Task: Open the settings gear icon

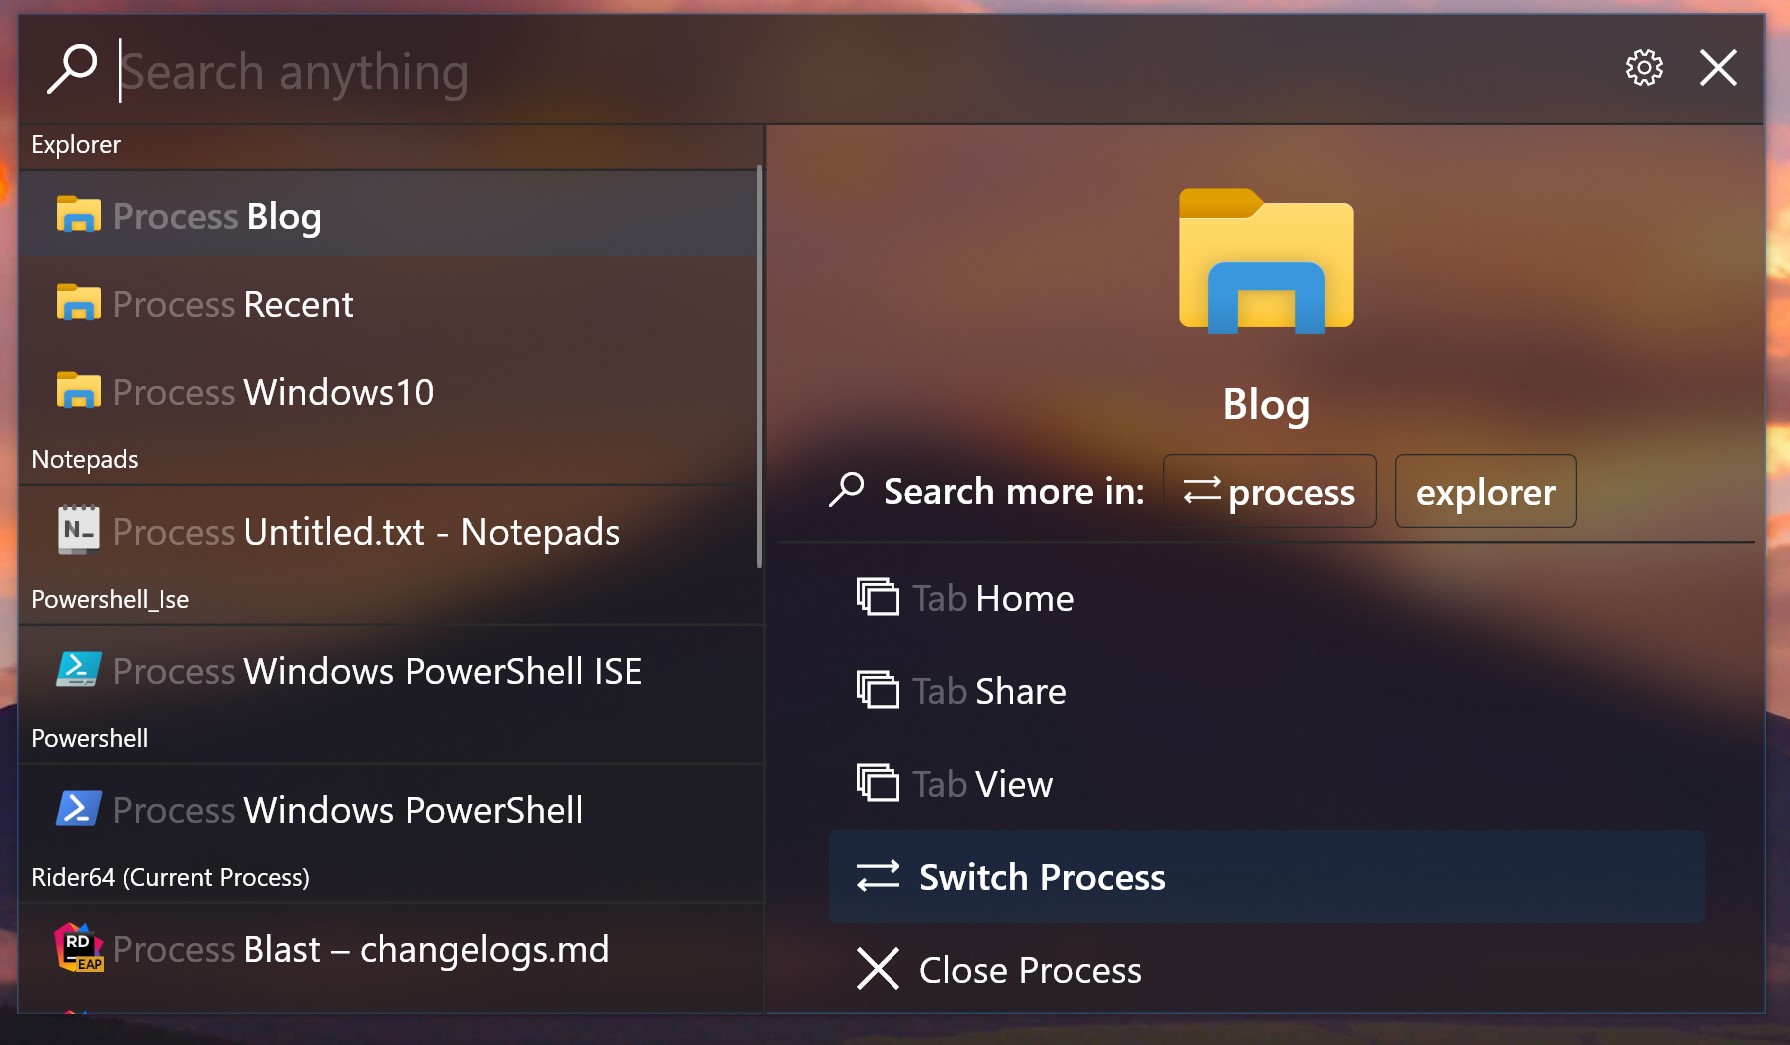Action: click(1643, 68)
